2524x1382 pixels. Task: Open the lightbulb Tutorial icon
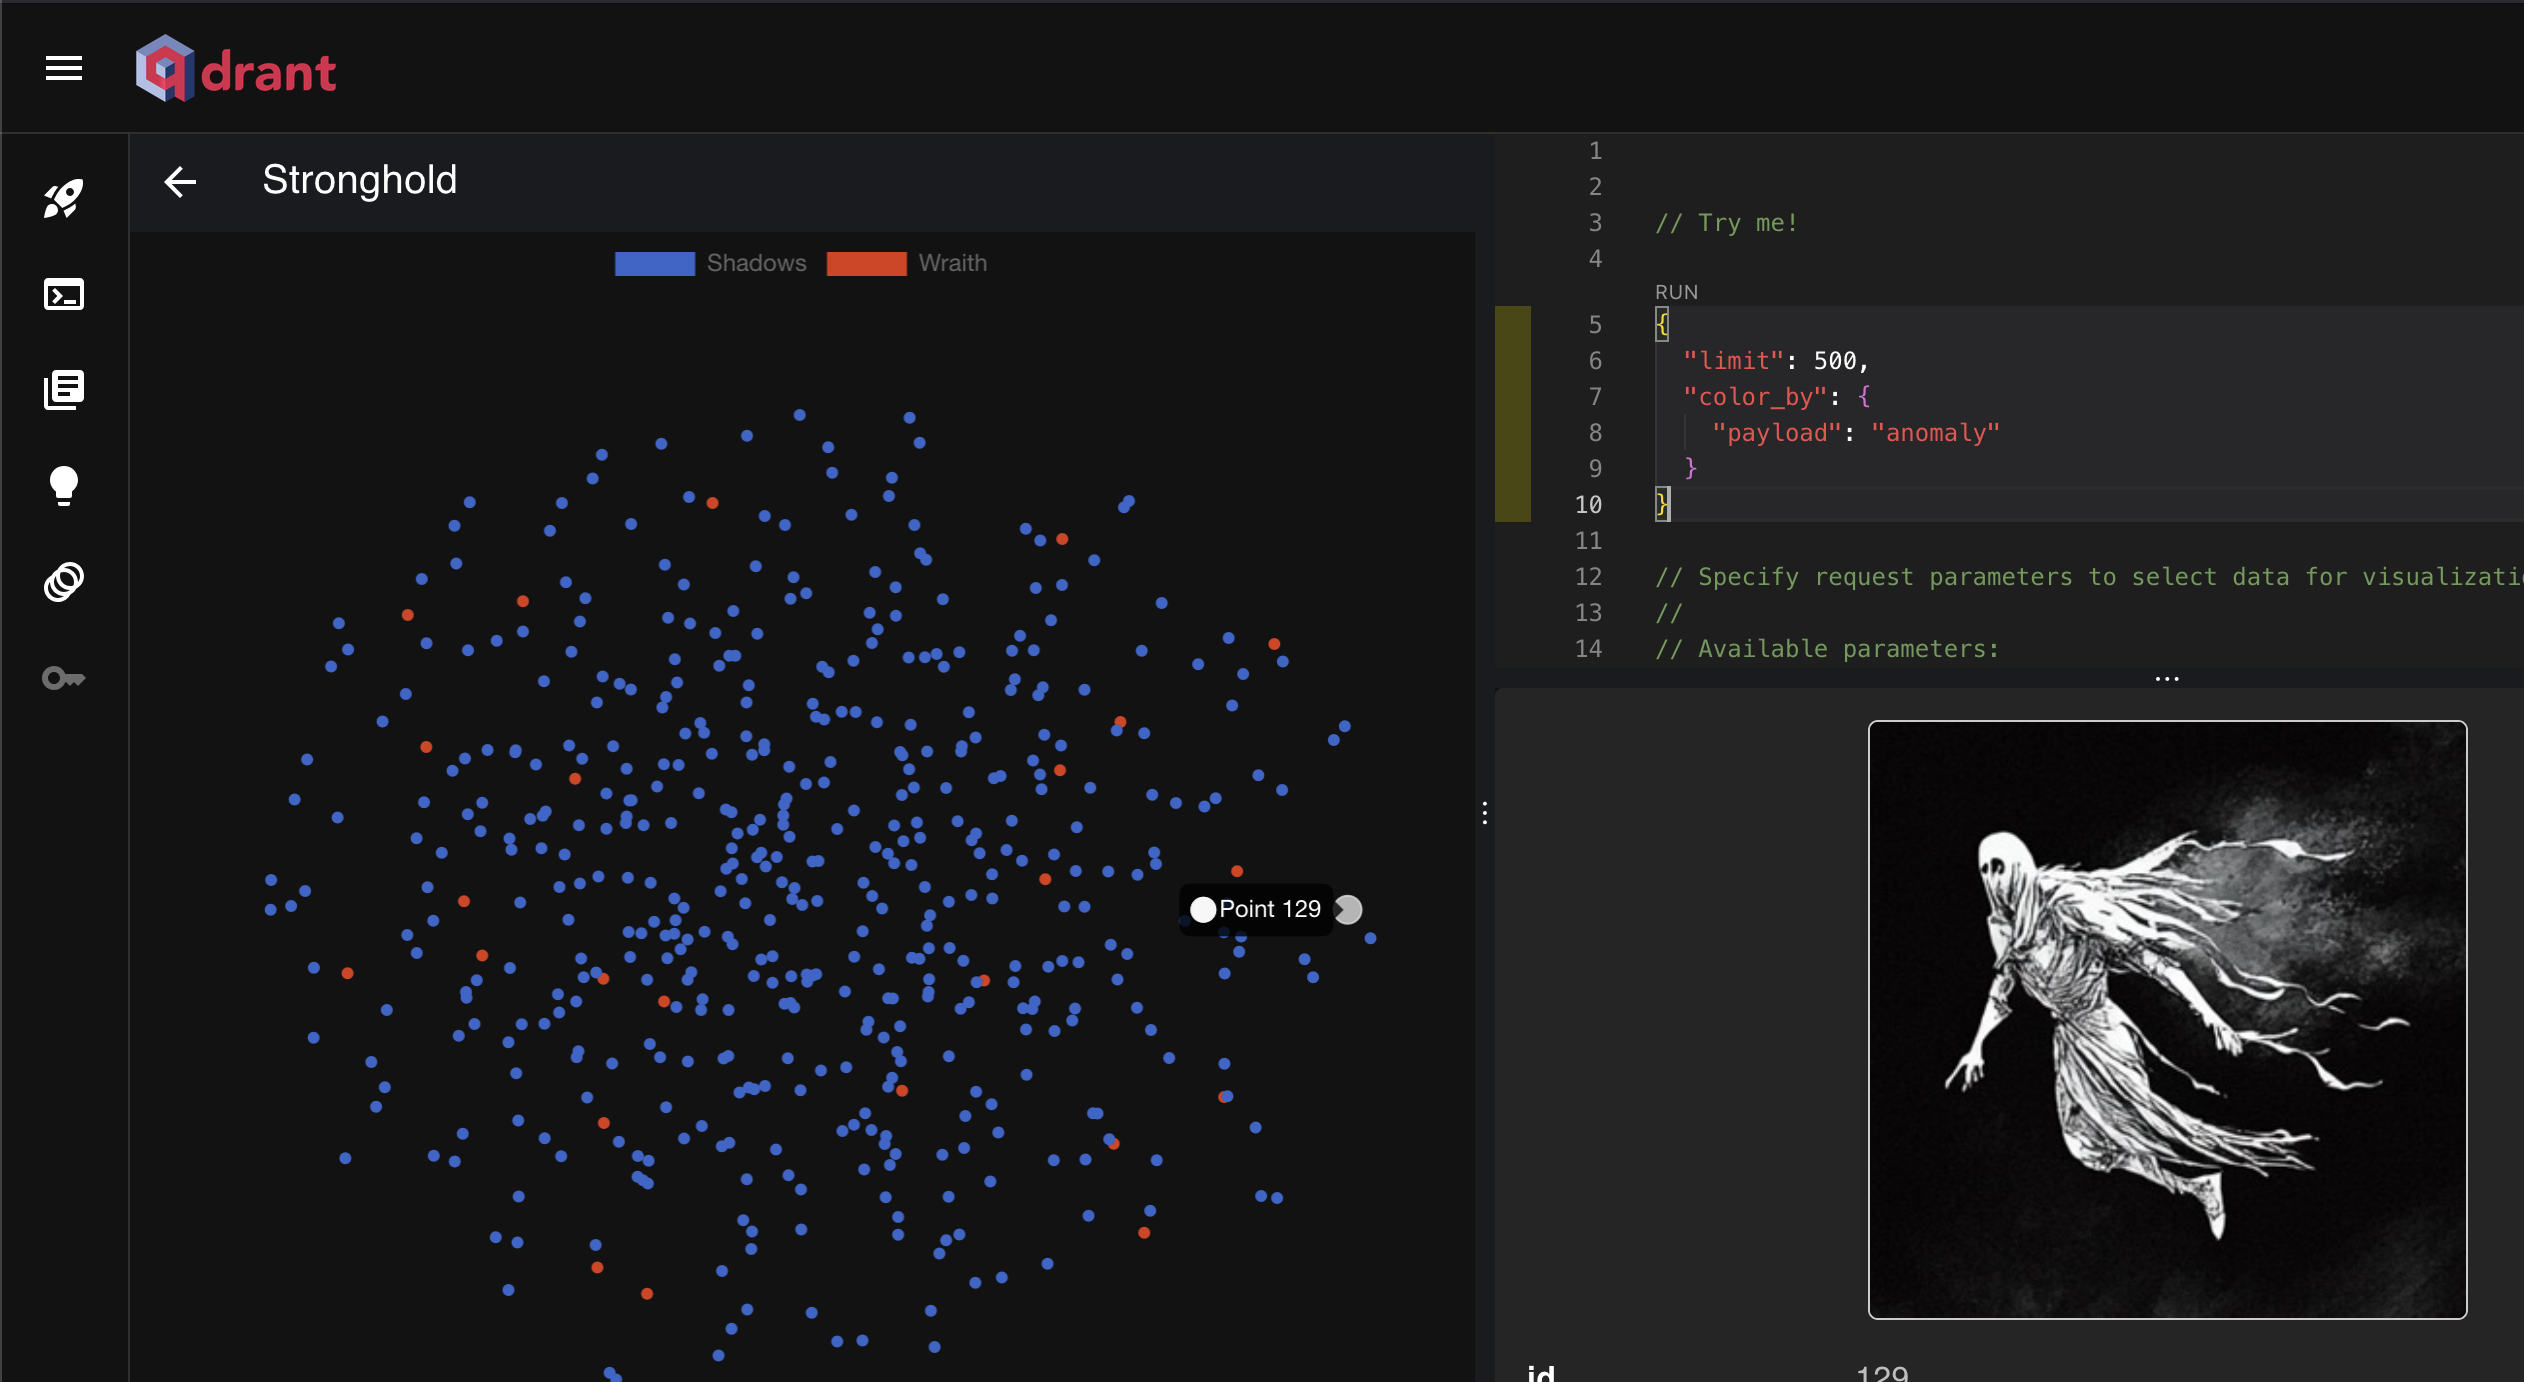click(x=64, y=486)
